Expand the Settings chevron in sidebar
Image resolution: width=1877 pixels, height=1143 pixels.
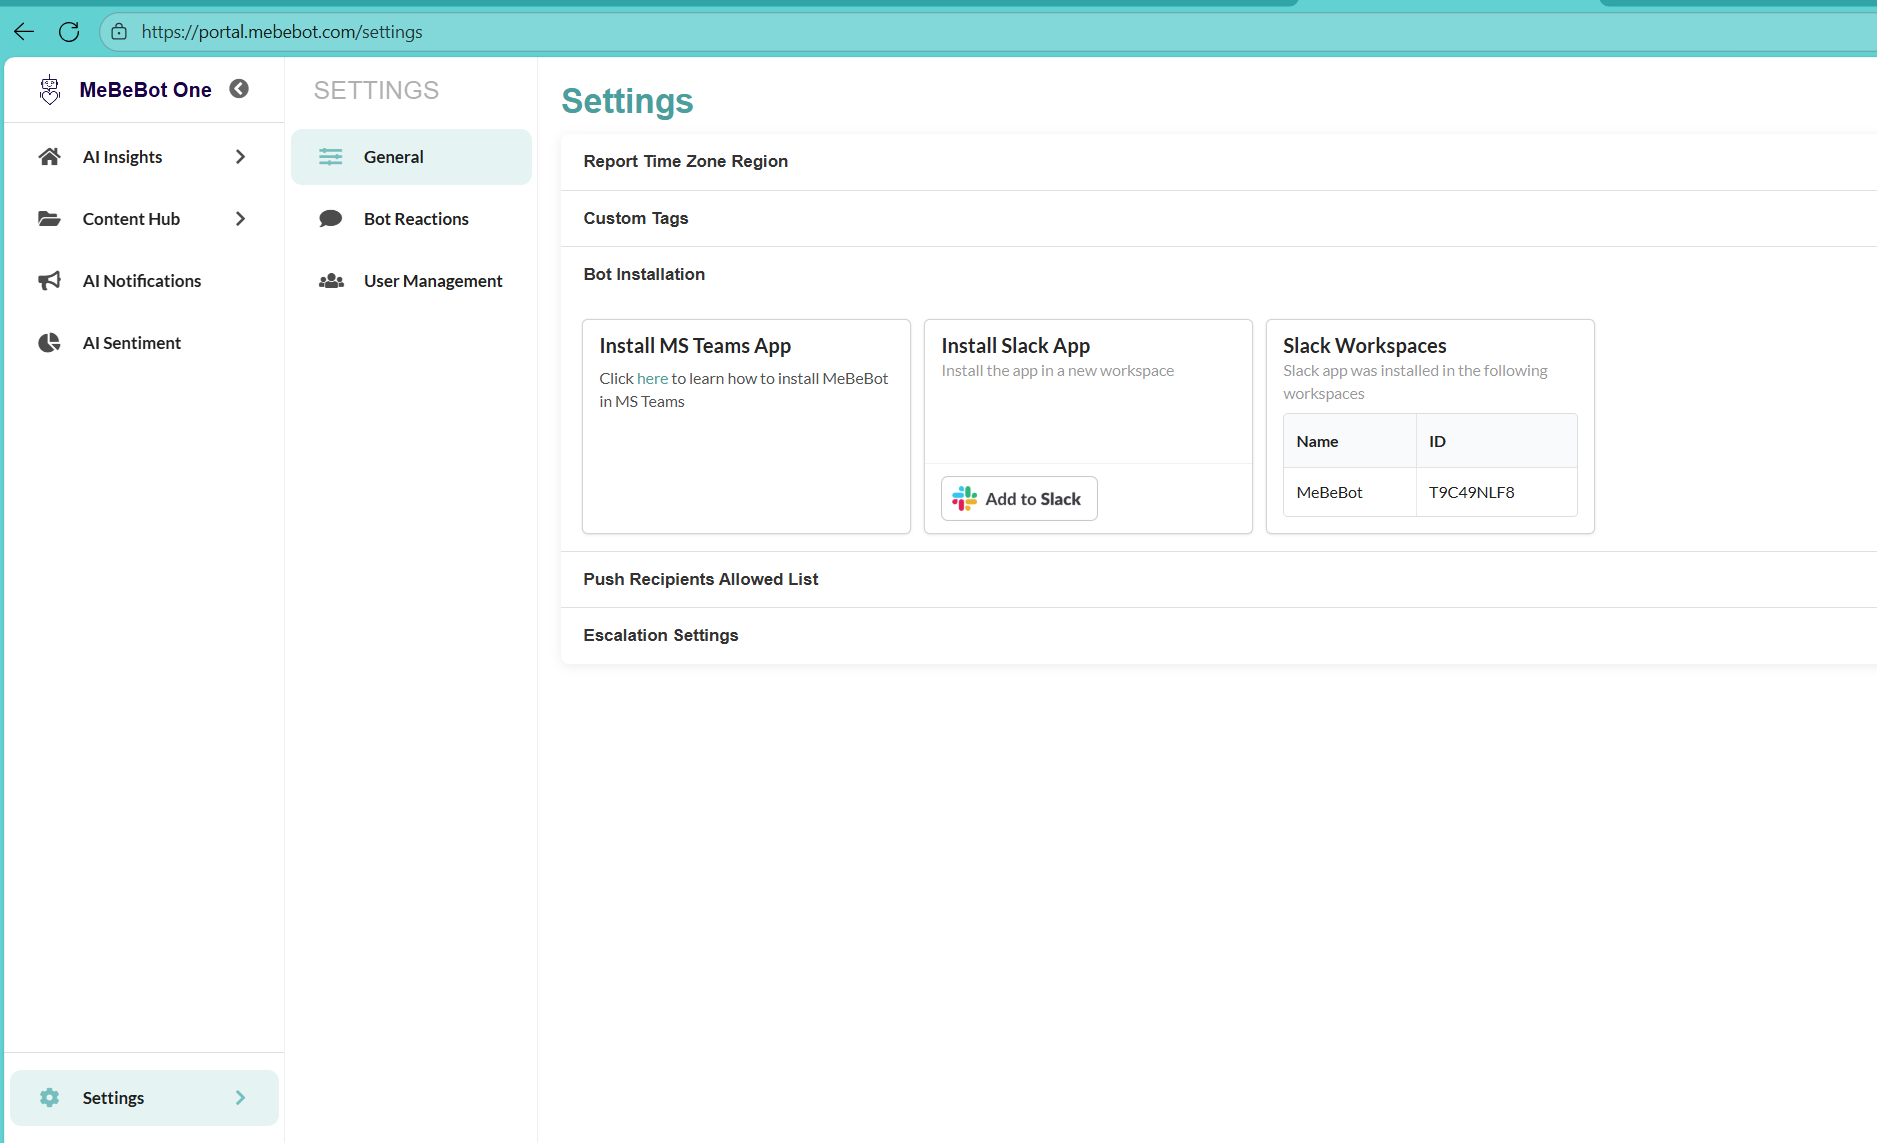pyautogui.click(x=240, y=1098)
